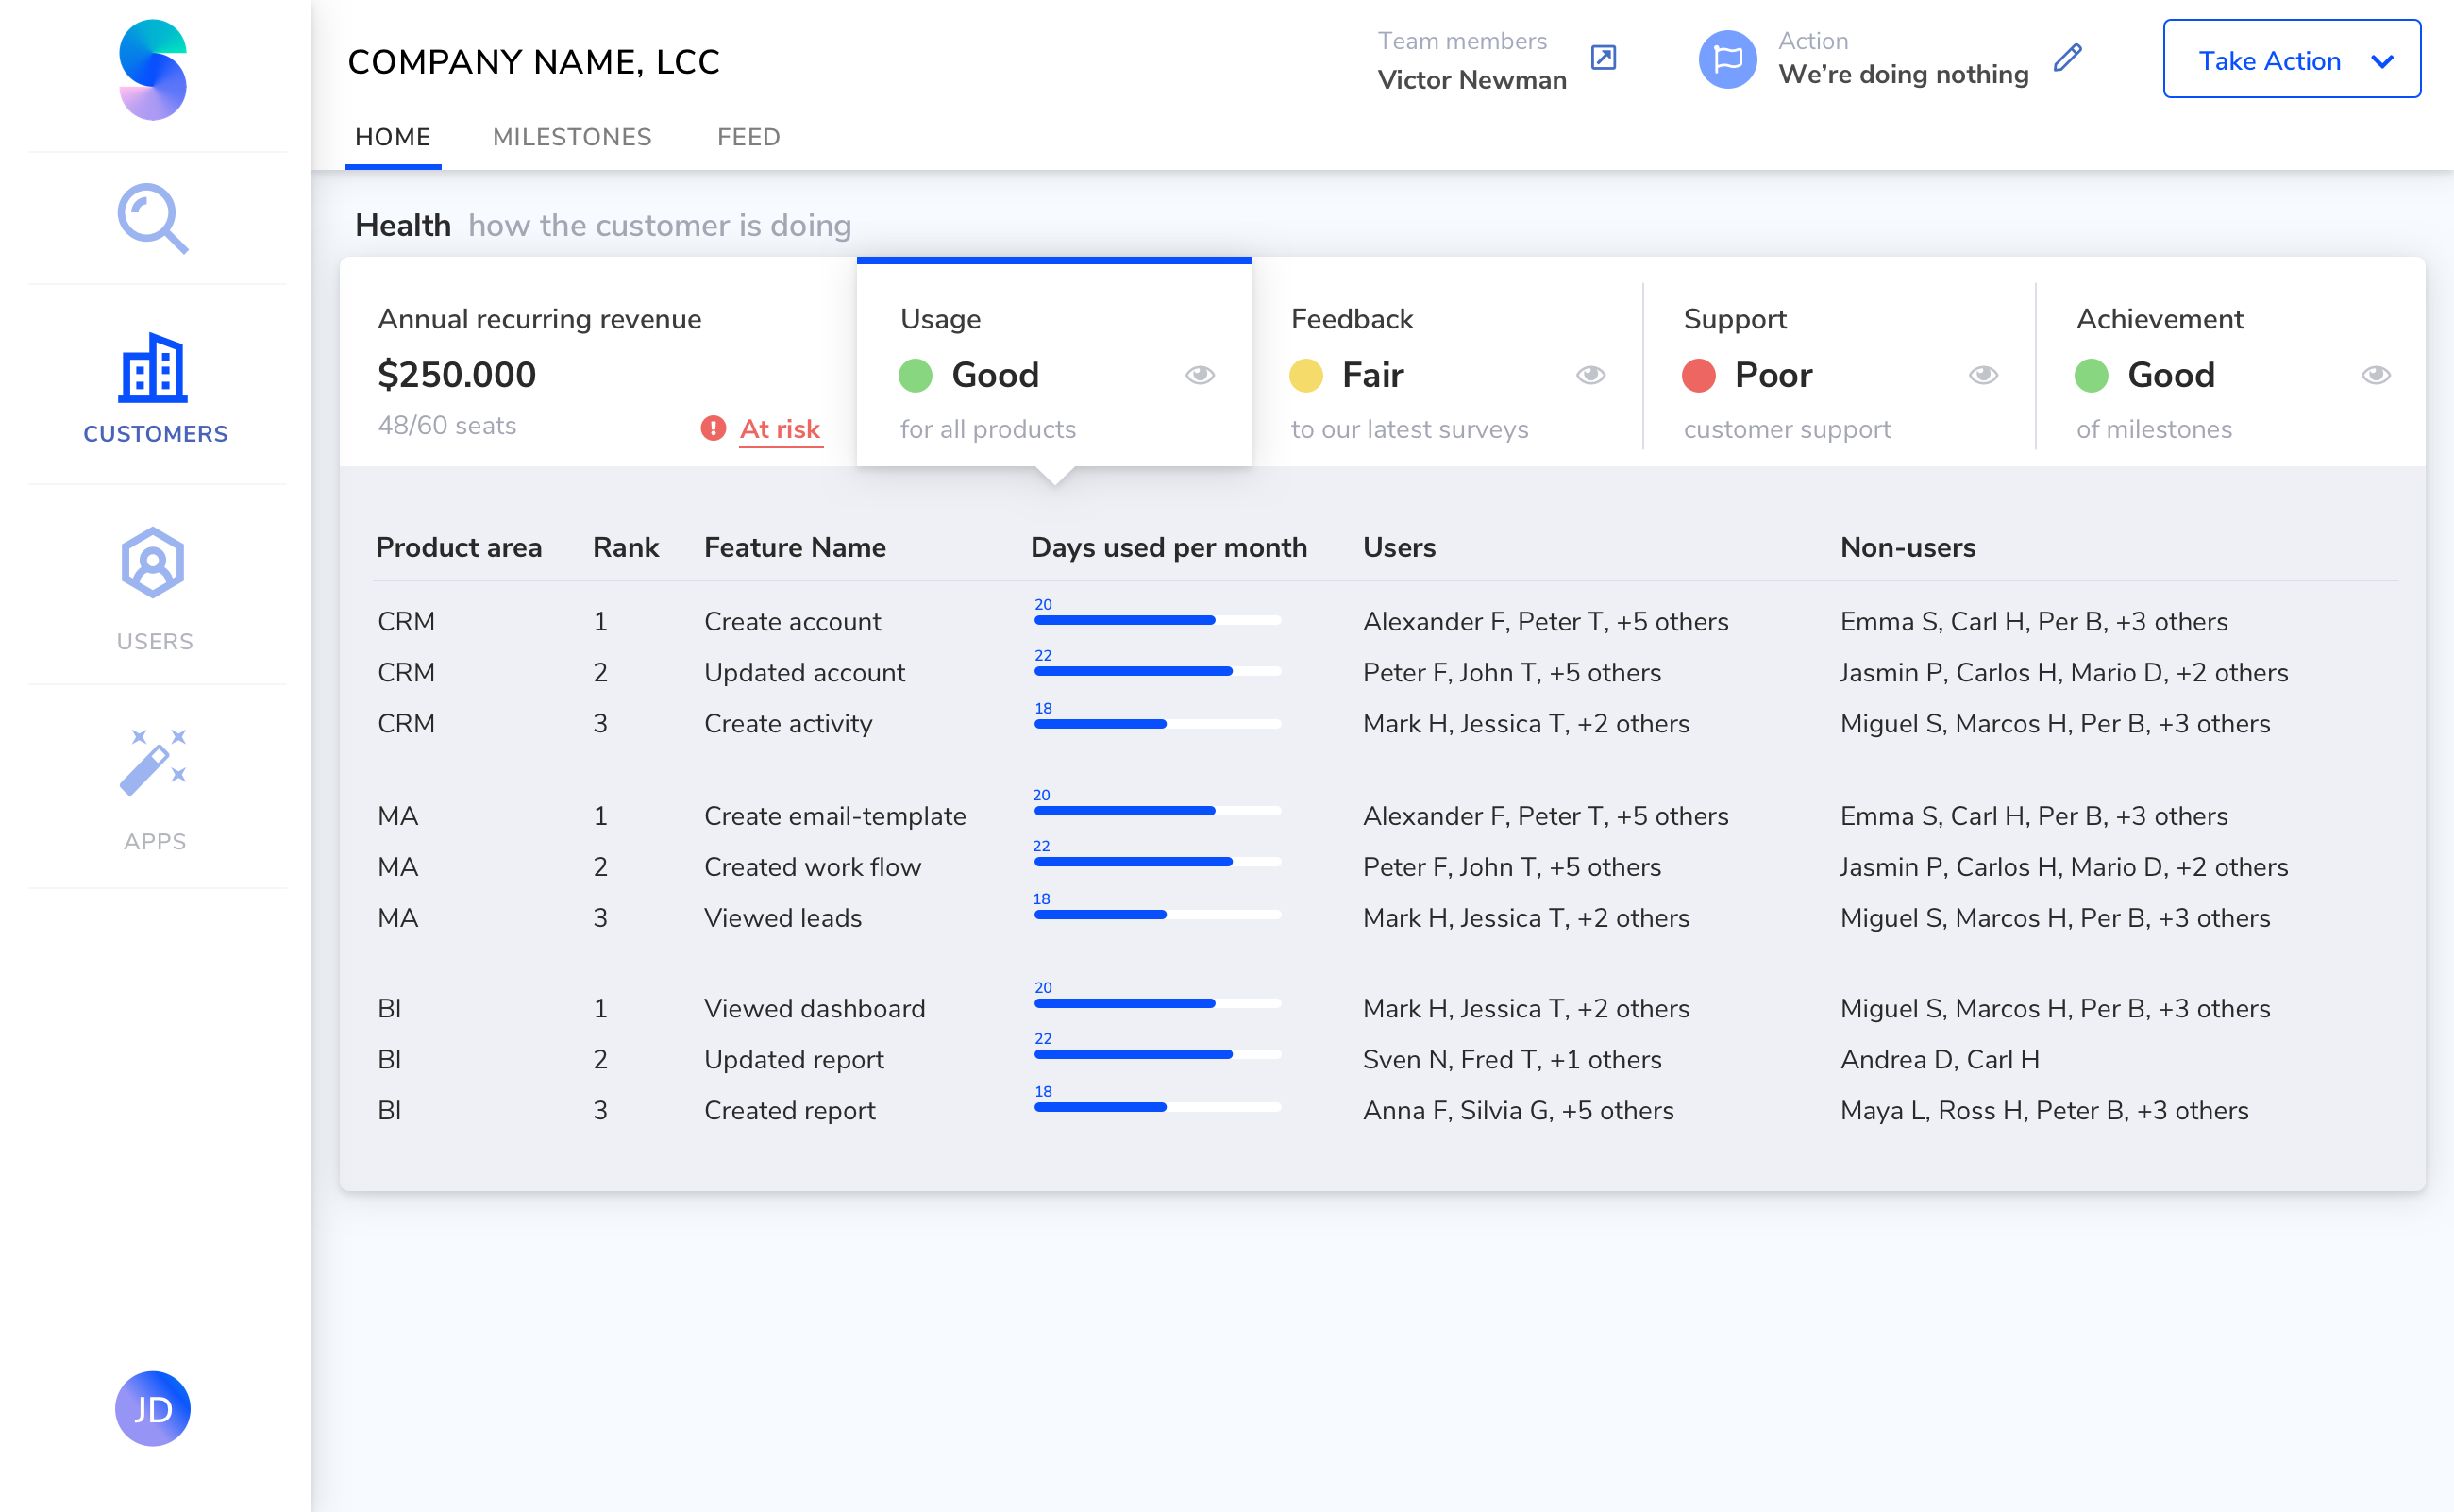The width and height of the screenshot is (2454, 1512).
Task: Toggle eye icon on Usage card
Action: [x=1200, y=375]
